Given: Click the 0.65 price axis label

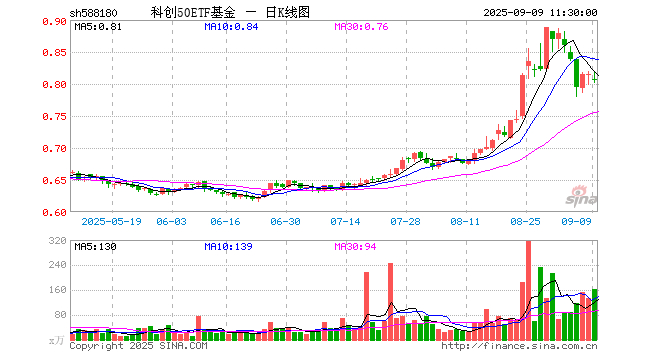Looking at the screenshot, I should click(54, 181).
